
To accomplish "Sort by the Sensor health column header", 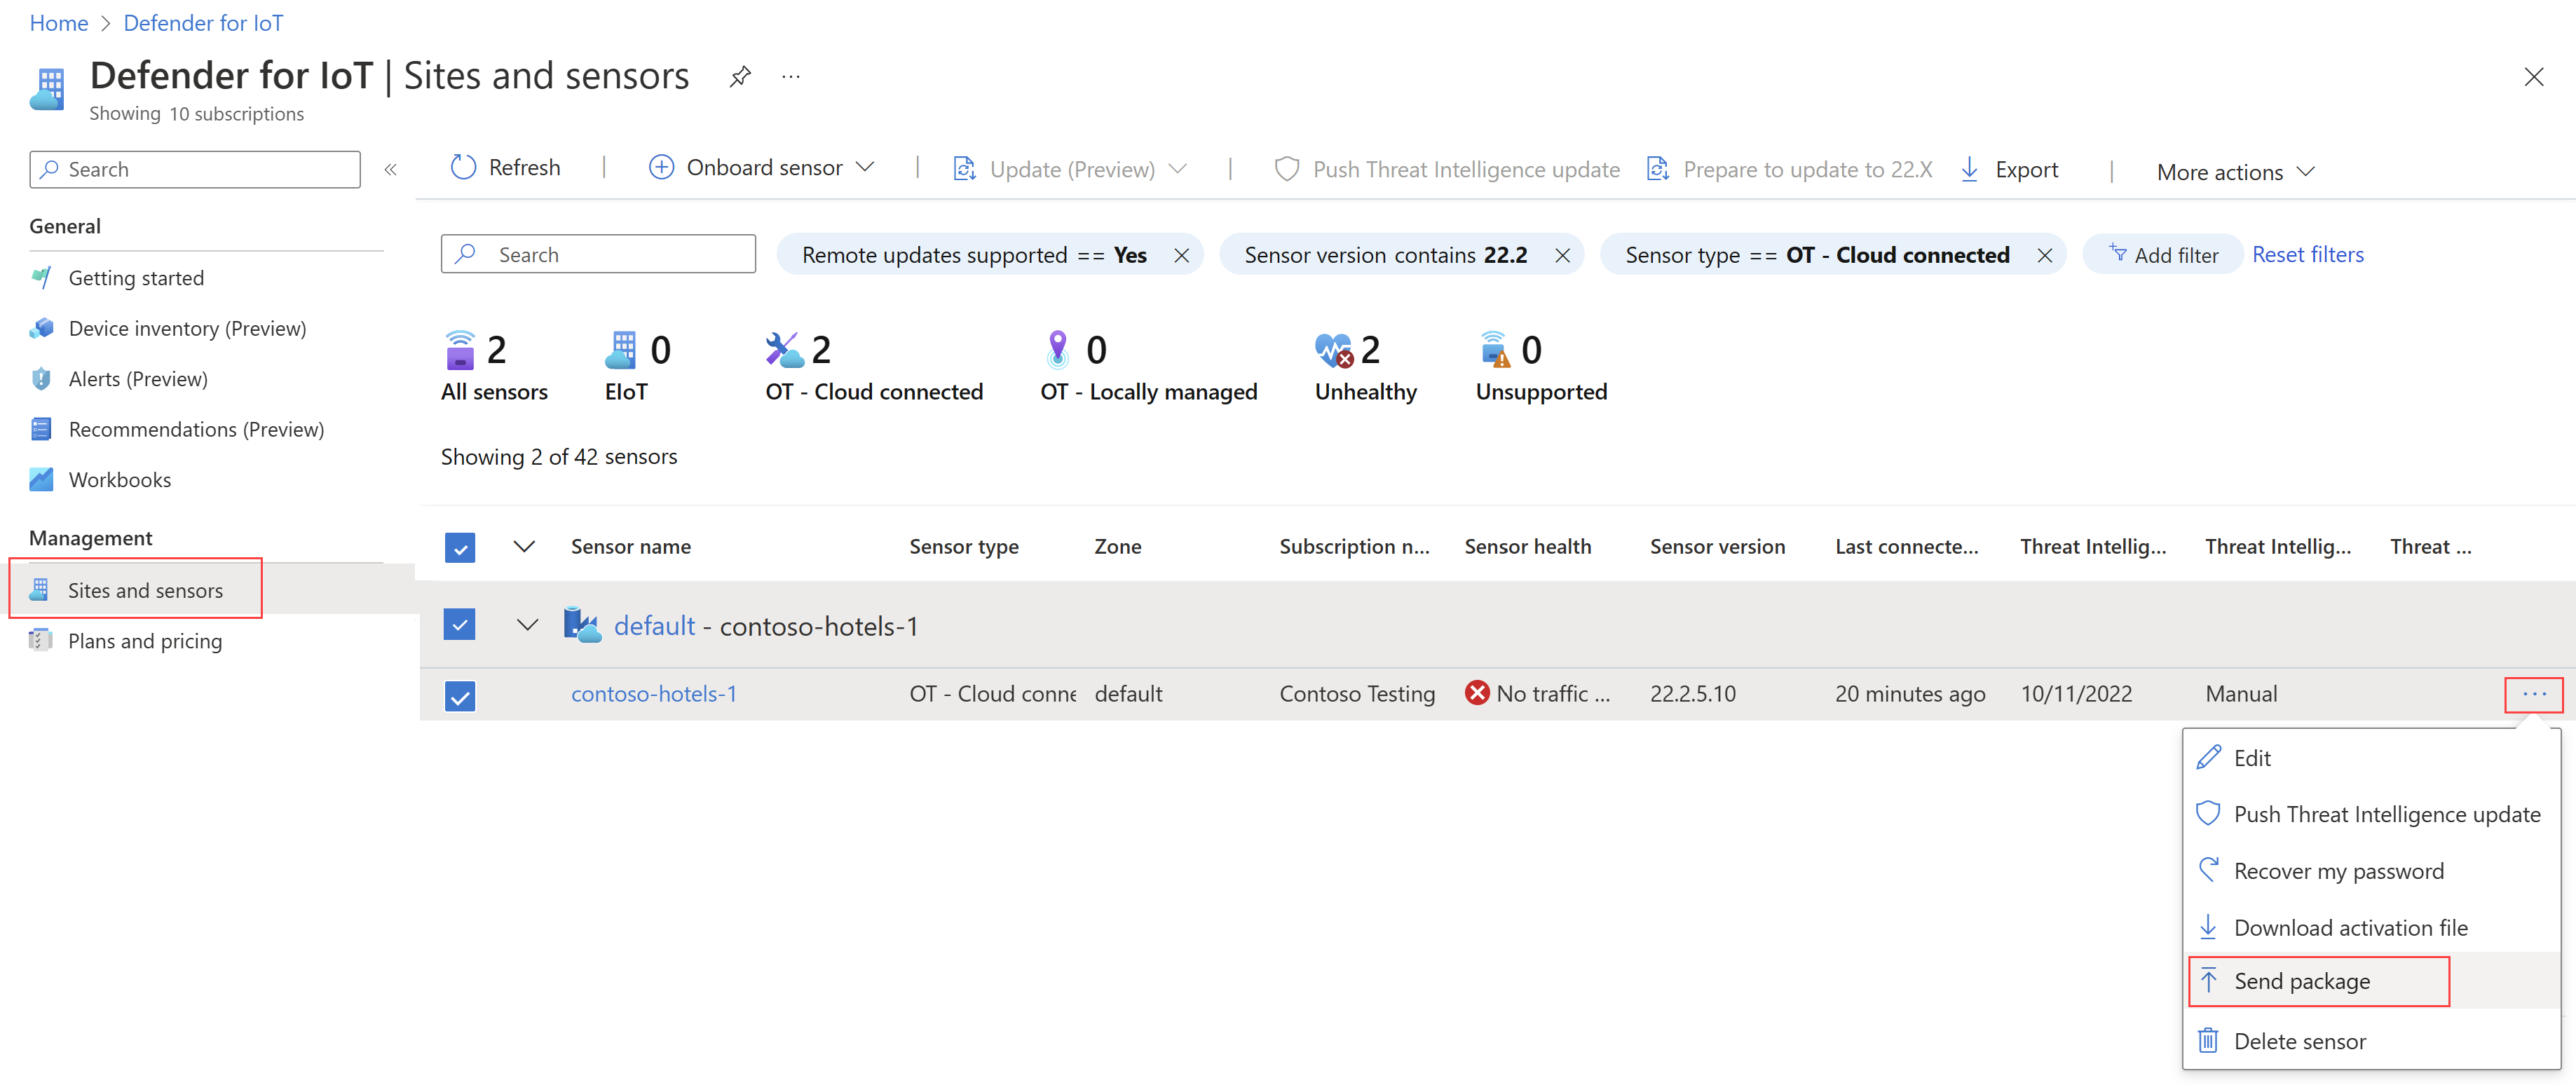I will tap(1527, 546).
